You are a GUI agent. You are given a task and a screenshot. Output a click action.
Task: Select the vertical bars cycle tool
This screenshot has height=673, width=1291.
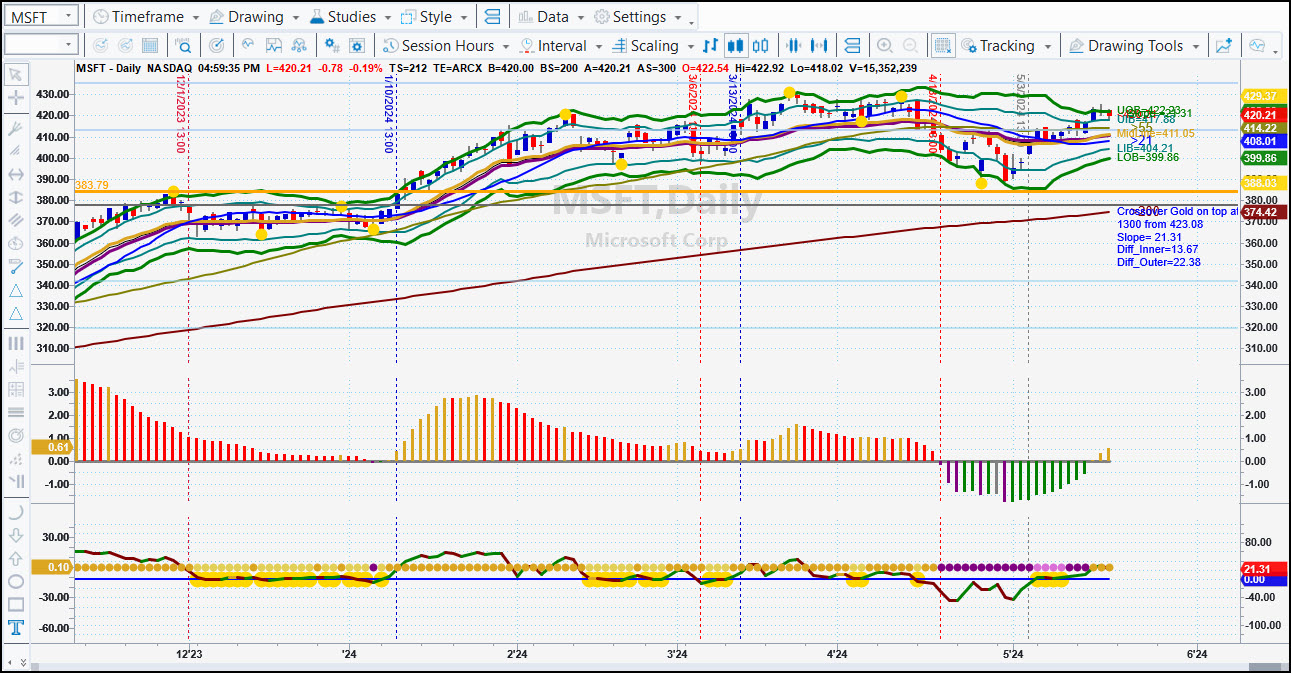[16, 343]
